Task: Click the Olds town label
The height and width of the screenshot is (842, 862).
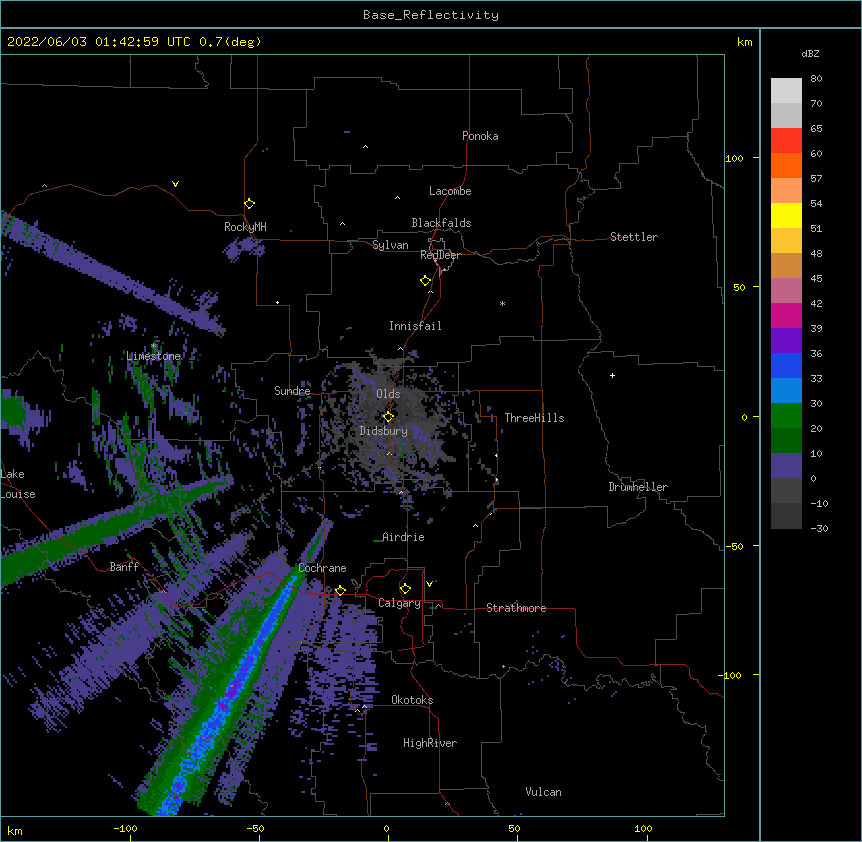Action: point(388,394)
